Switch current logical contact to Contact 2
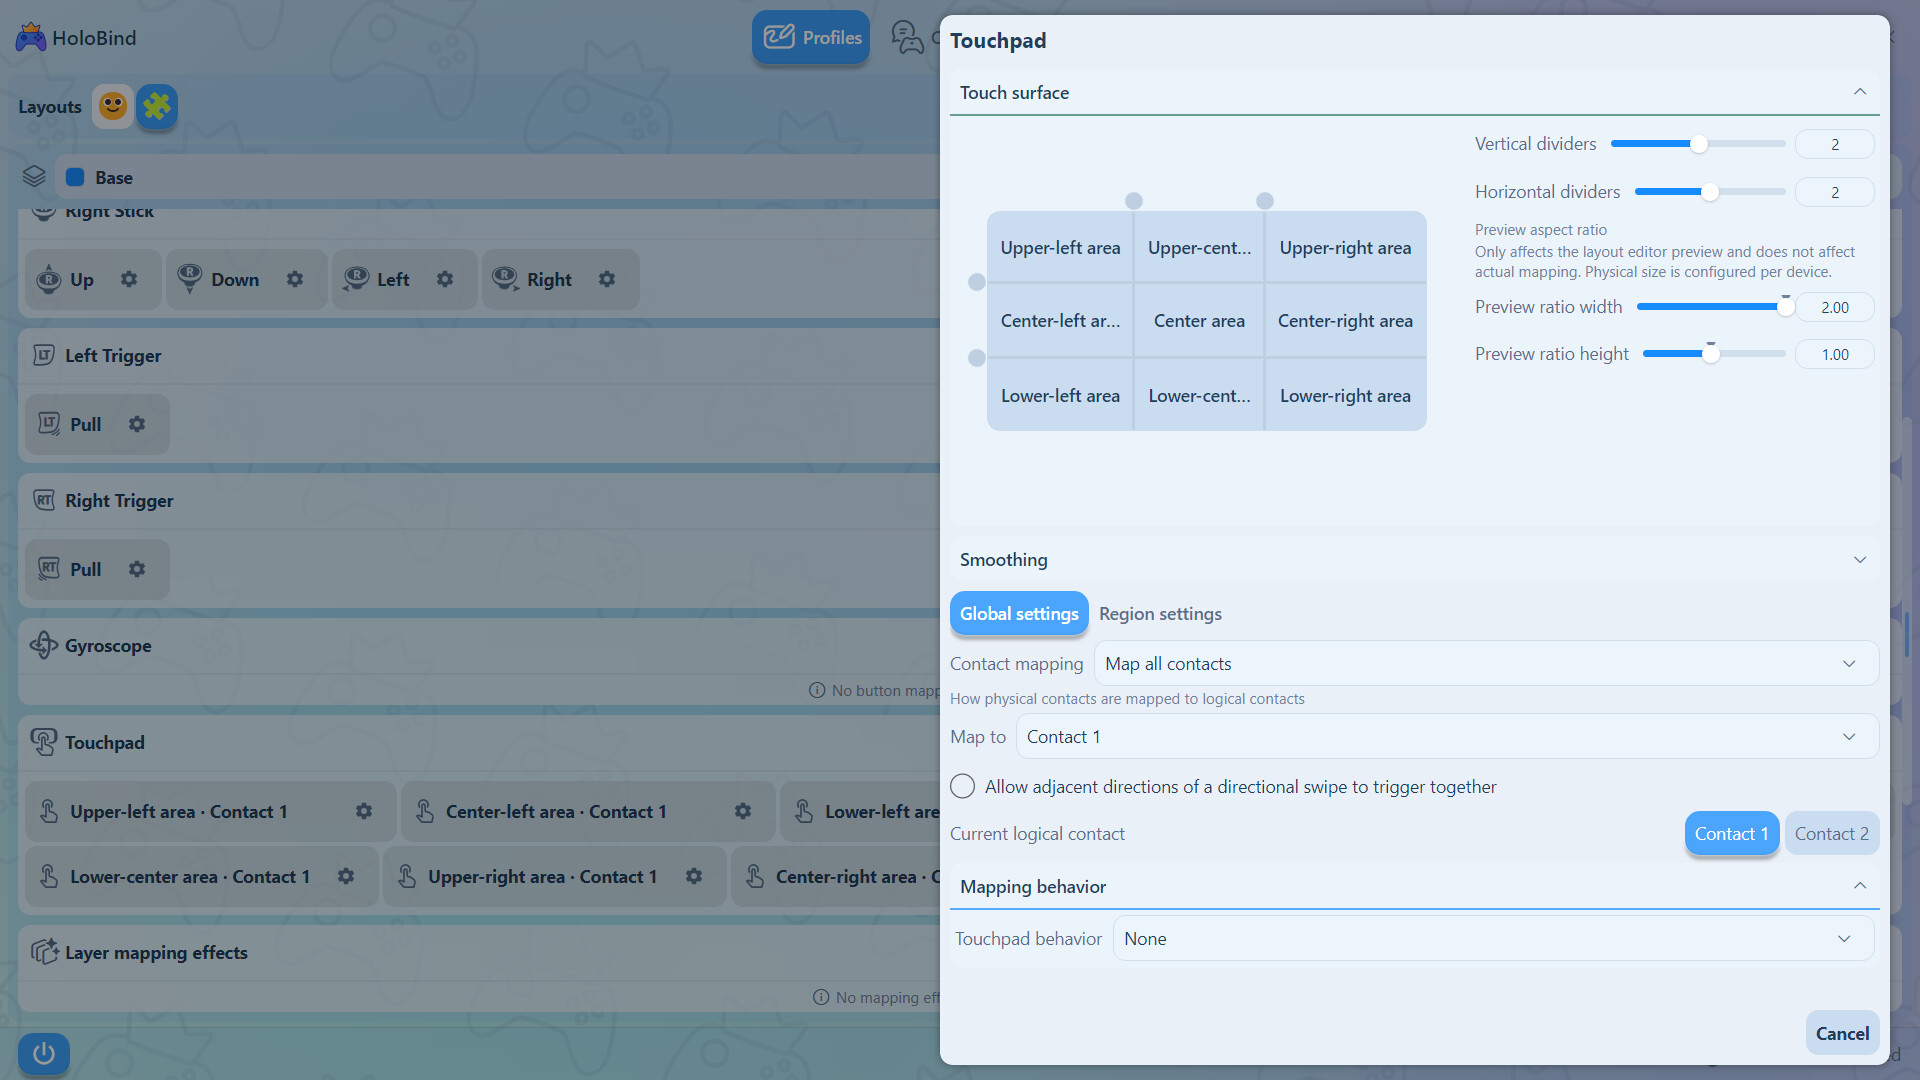Viewport: 1920px width, 1080px height. click(x=1831, y=833)
